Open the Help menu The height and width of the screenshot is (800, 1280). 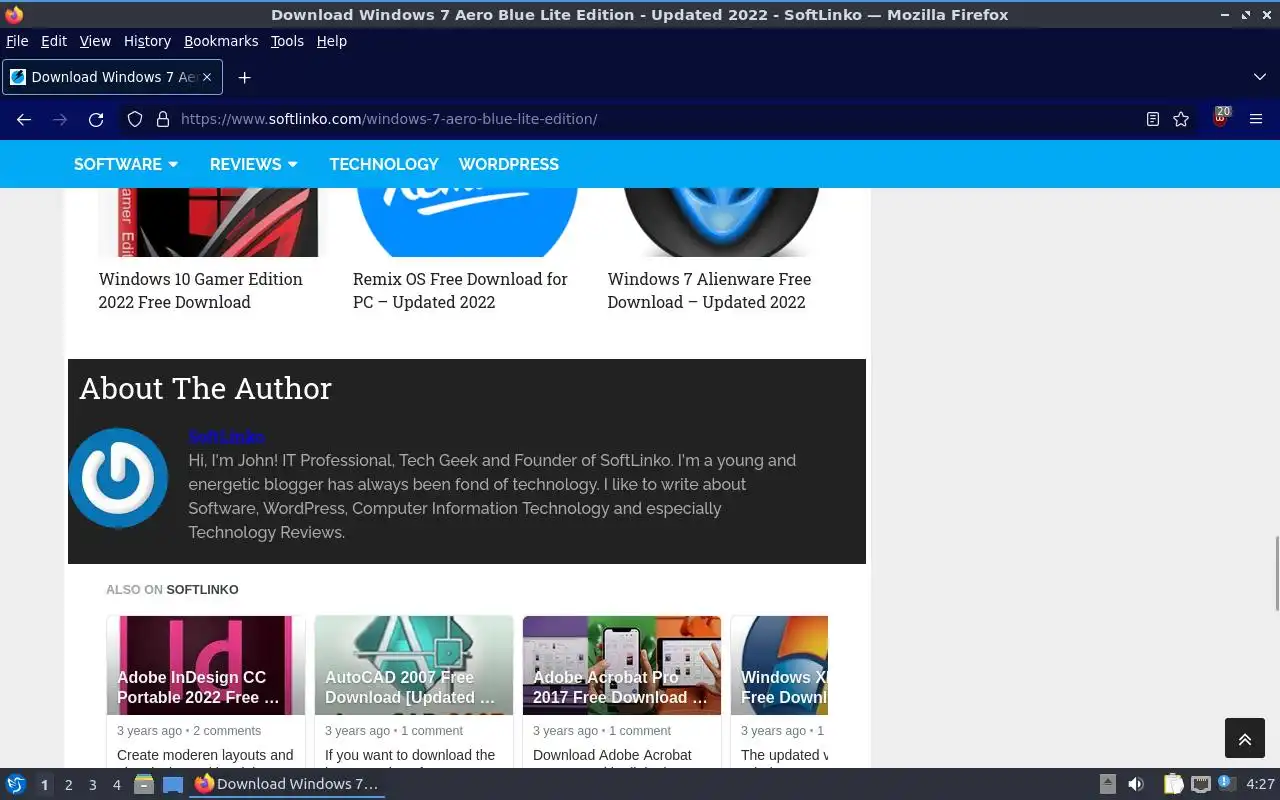pos(331,41)
